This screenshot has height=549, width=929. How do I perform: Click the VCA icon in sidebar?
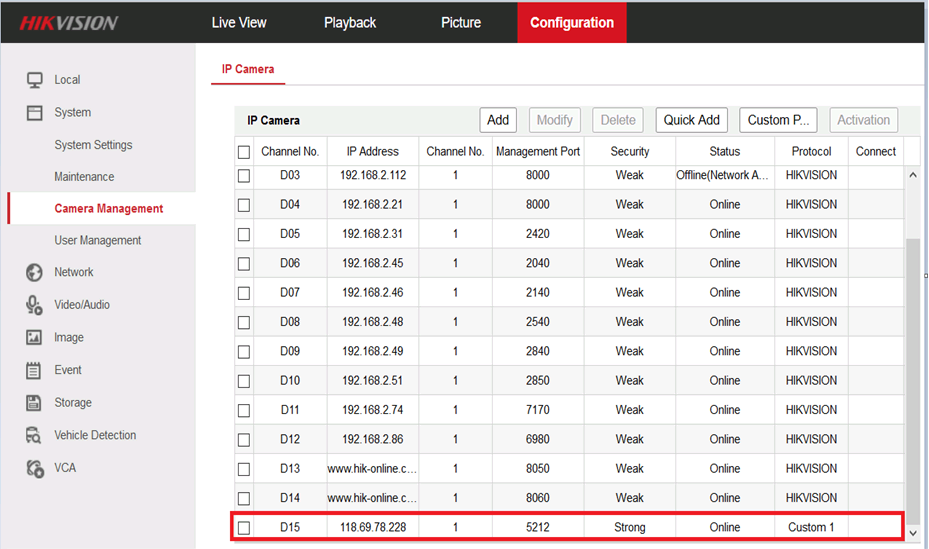point(35,468)
